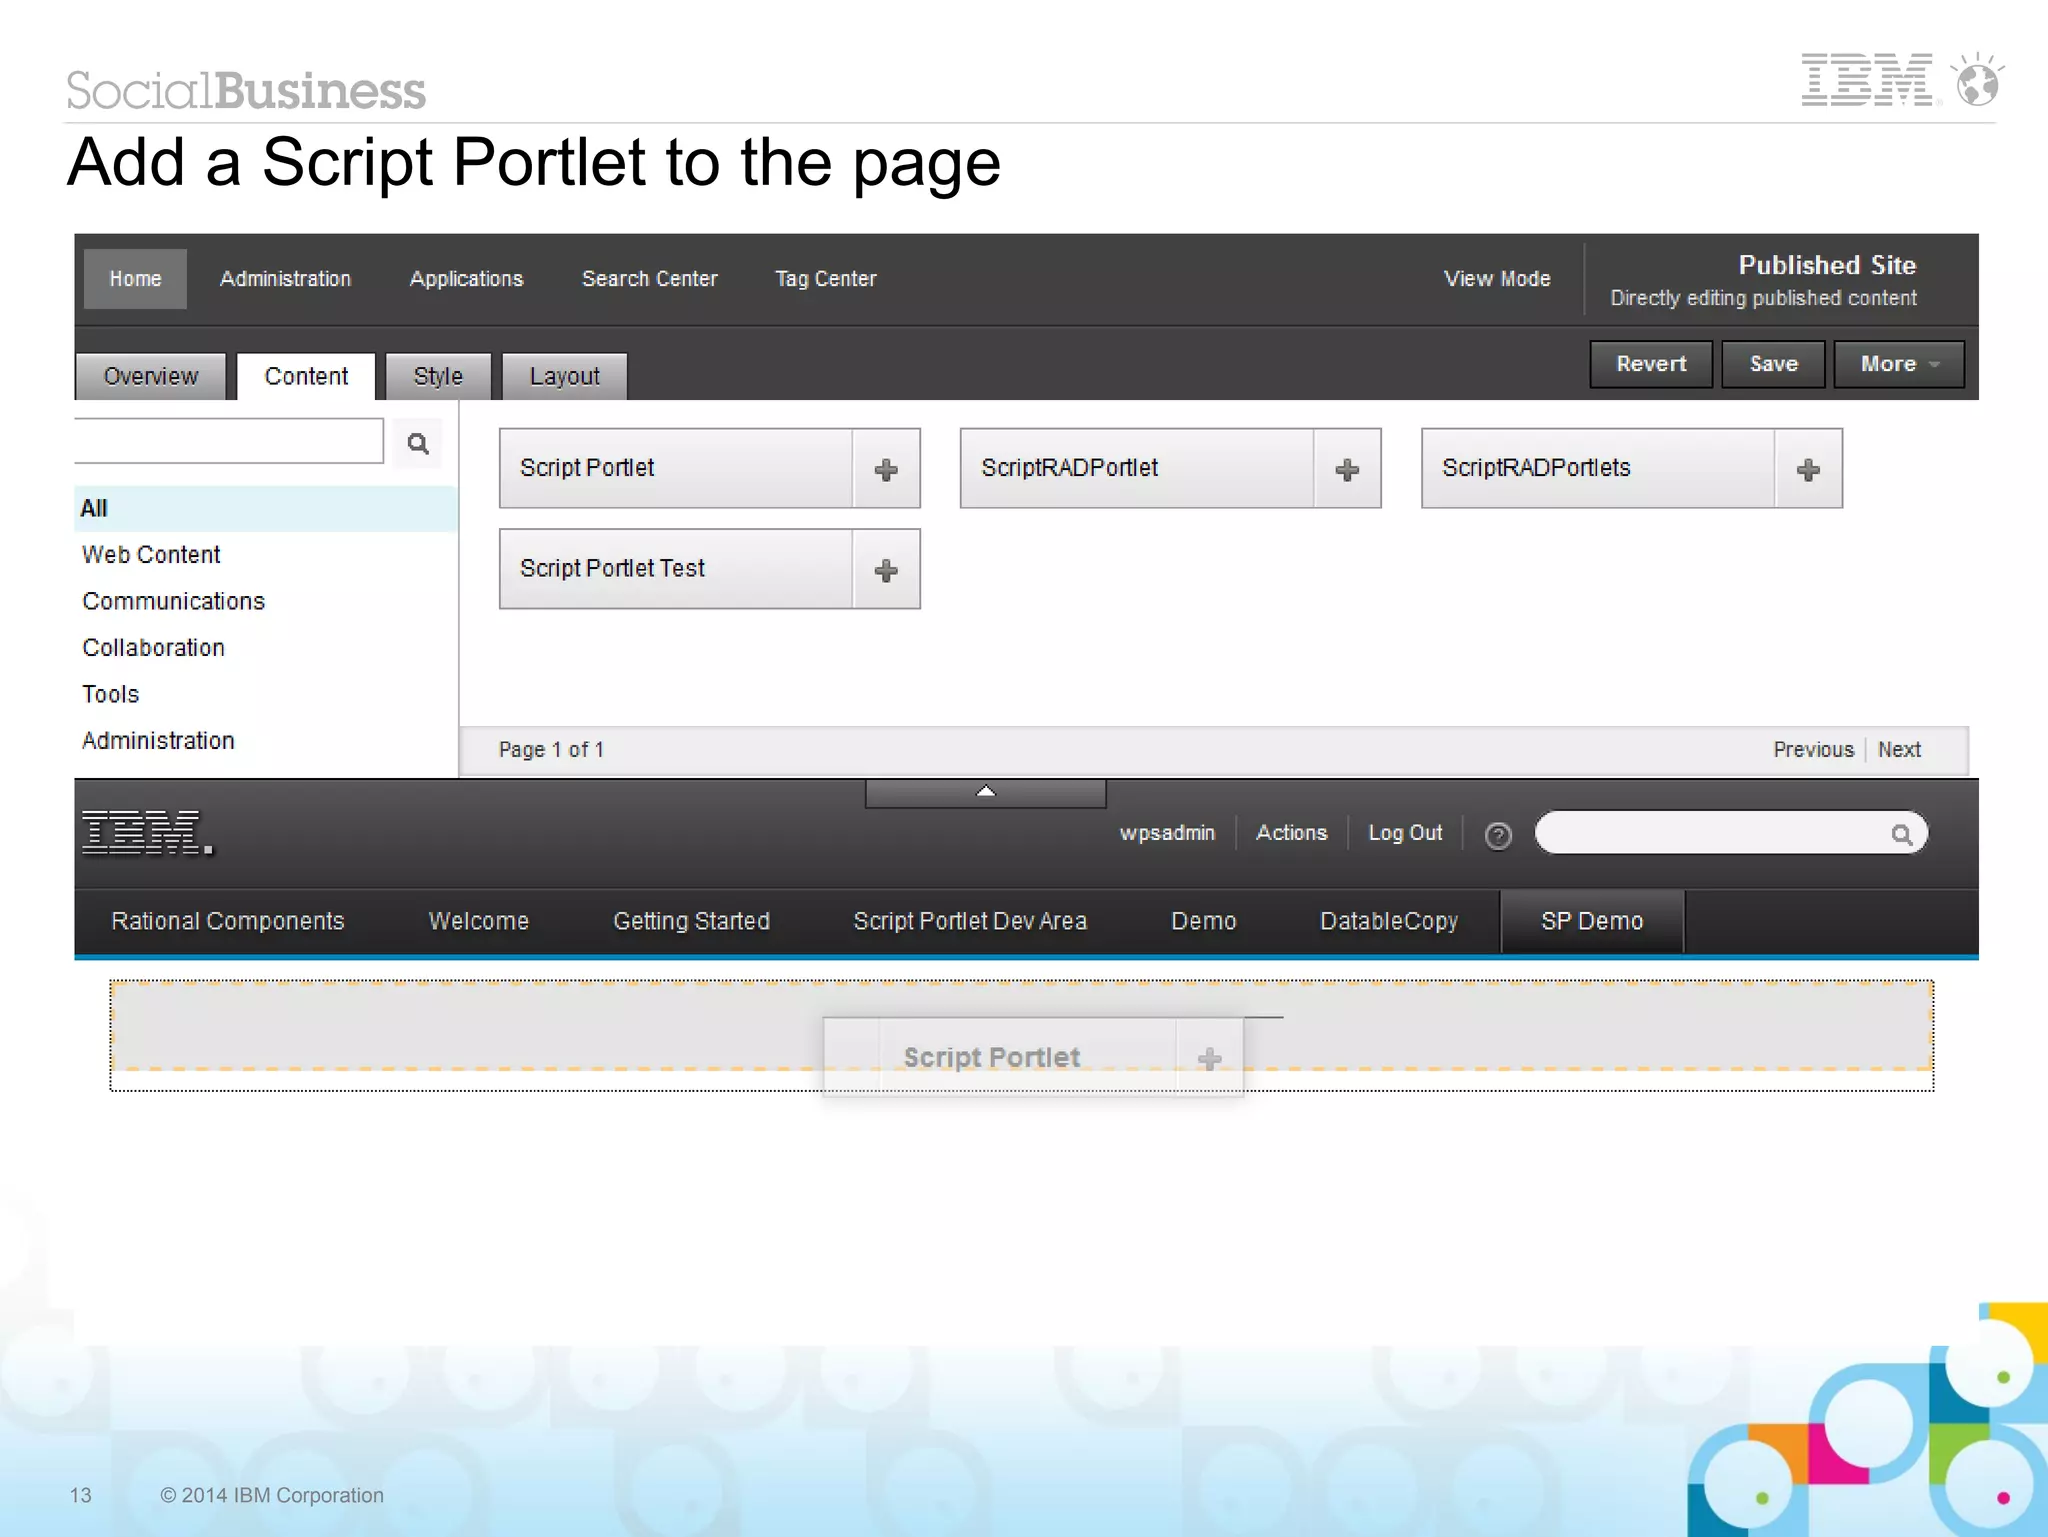Open the Search Center menu item
The image size is (2048, 1537).
[x=650, y=278]
